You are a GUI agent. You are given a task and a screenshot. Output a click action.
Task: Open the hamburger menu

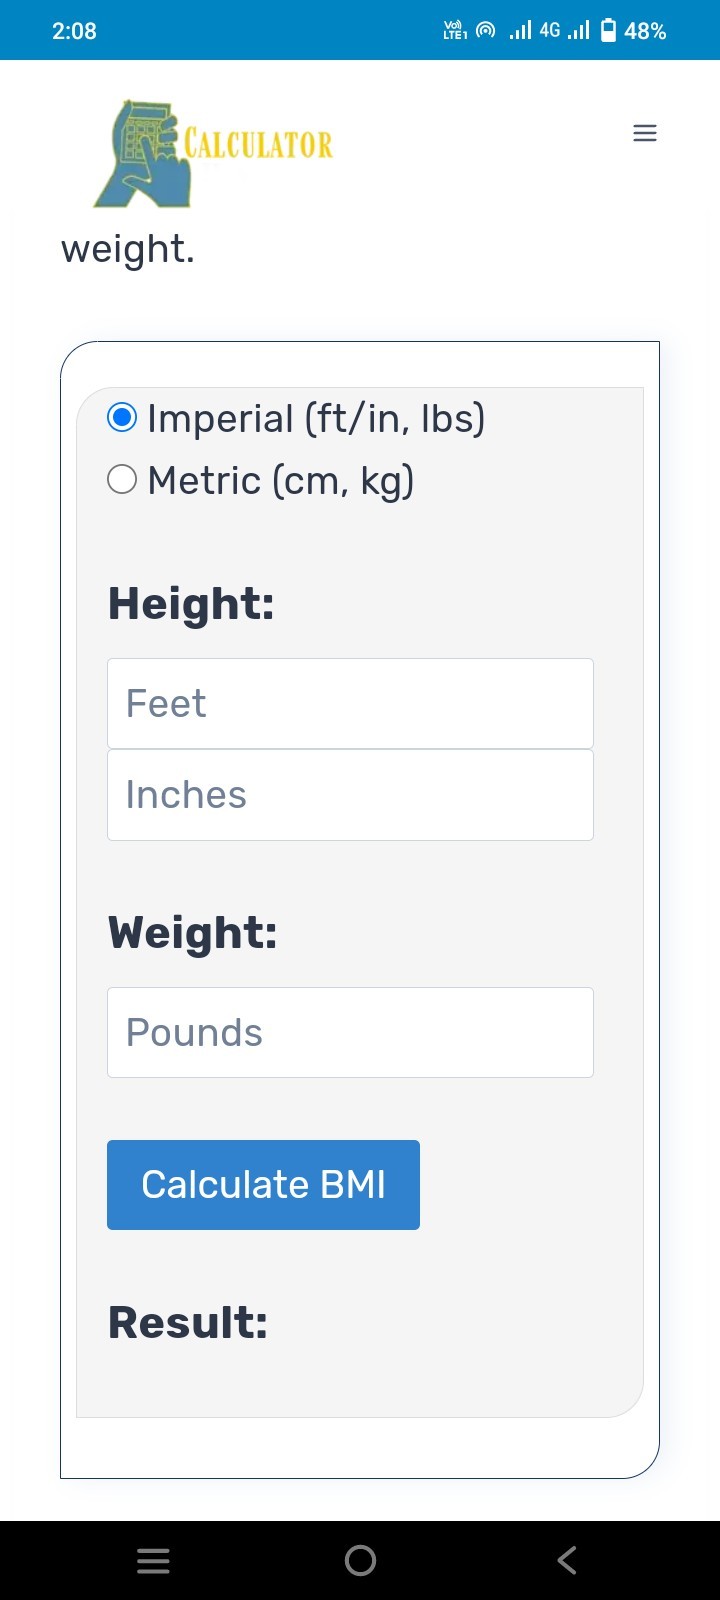(645, 133)
